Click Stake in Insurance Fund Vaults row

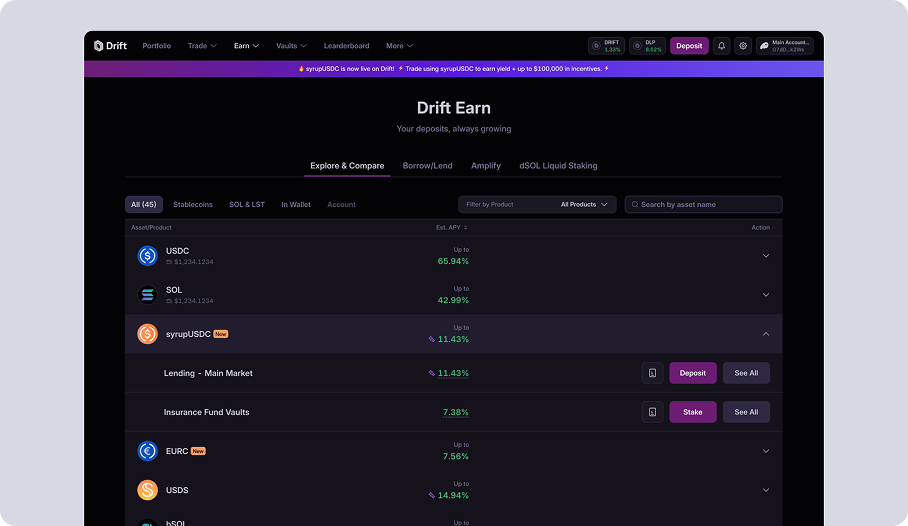click(693, 412)
